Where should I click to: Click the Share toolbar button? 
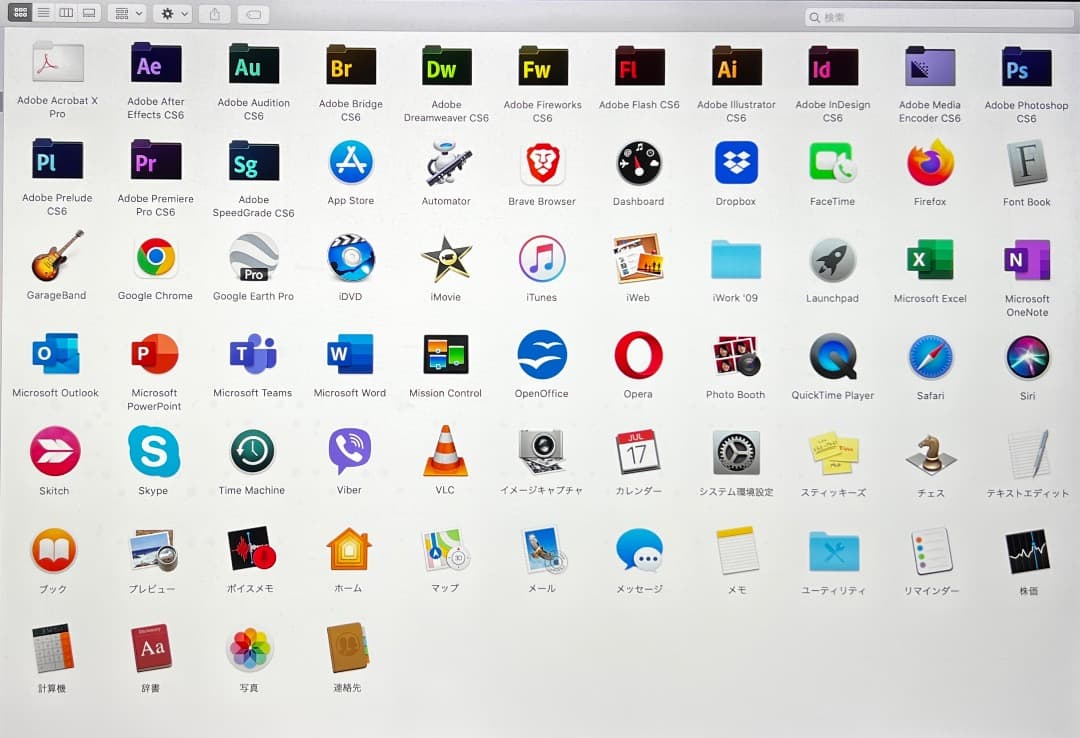[x=215, y=14]
